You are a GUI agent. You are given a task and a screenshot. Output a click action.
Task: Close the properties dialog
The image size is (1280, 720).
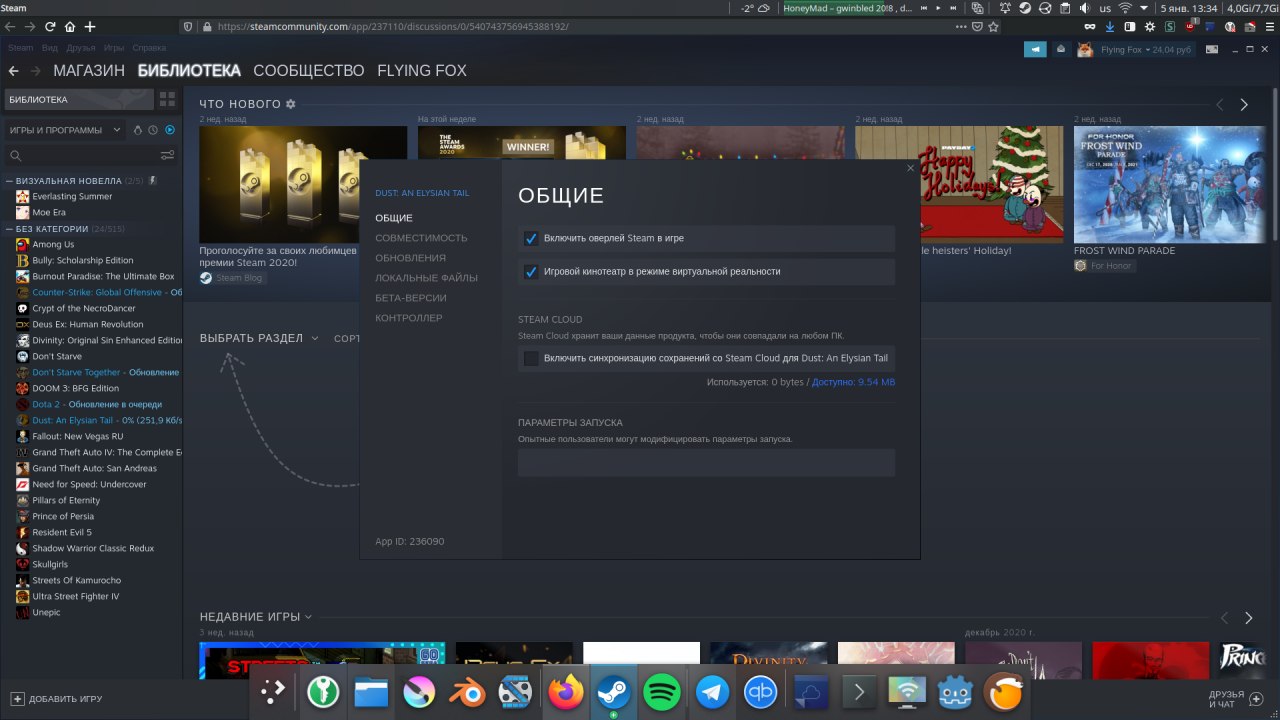point(910,168)
